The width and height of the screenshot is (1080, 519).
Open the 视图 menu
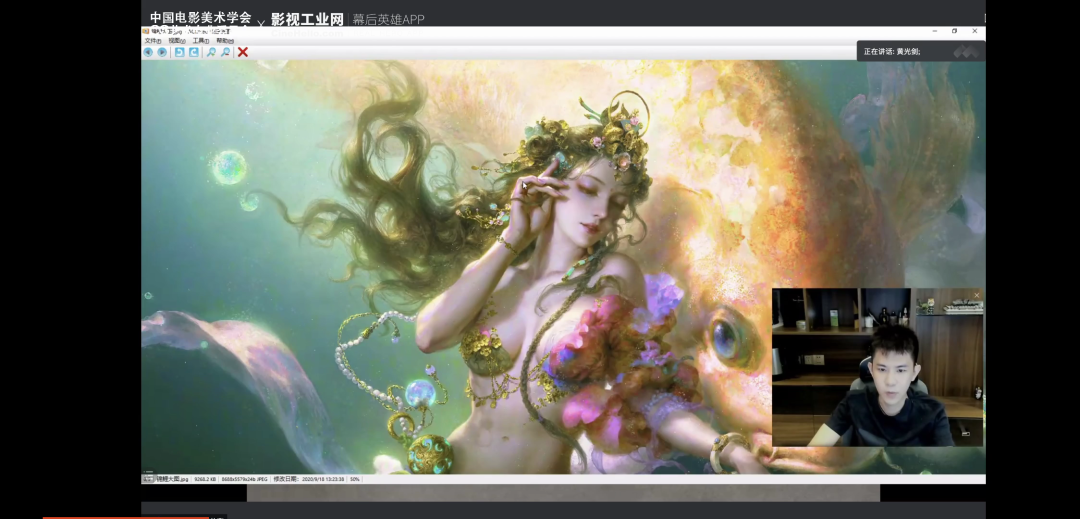click(177, 41)
